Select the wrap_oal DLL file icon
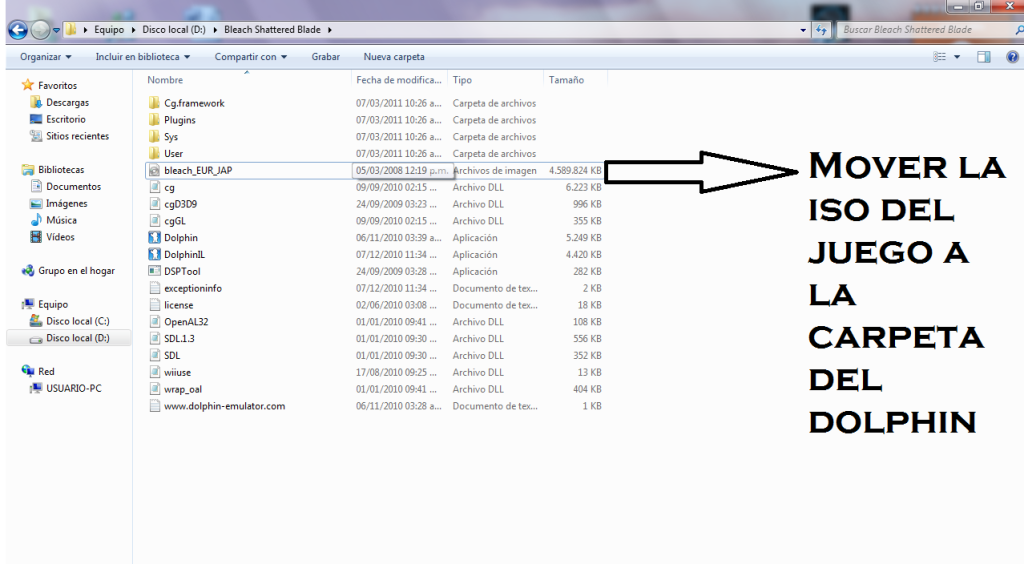The width and height of the screenshot is (1024, 564). [x=154, y=389]
